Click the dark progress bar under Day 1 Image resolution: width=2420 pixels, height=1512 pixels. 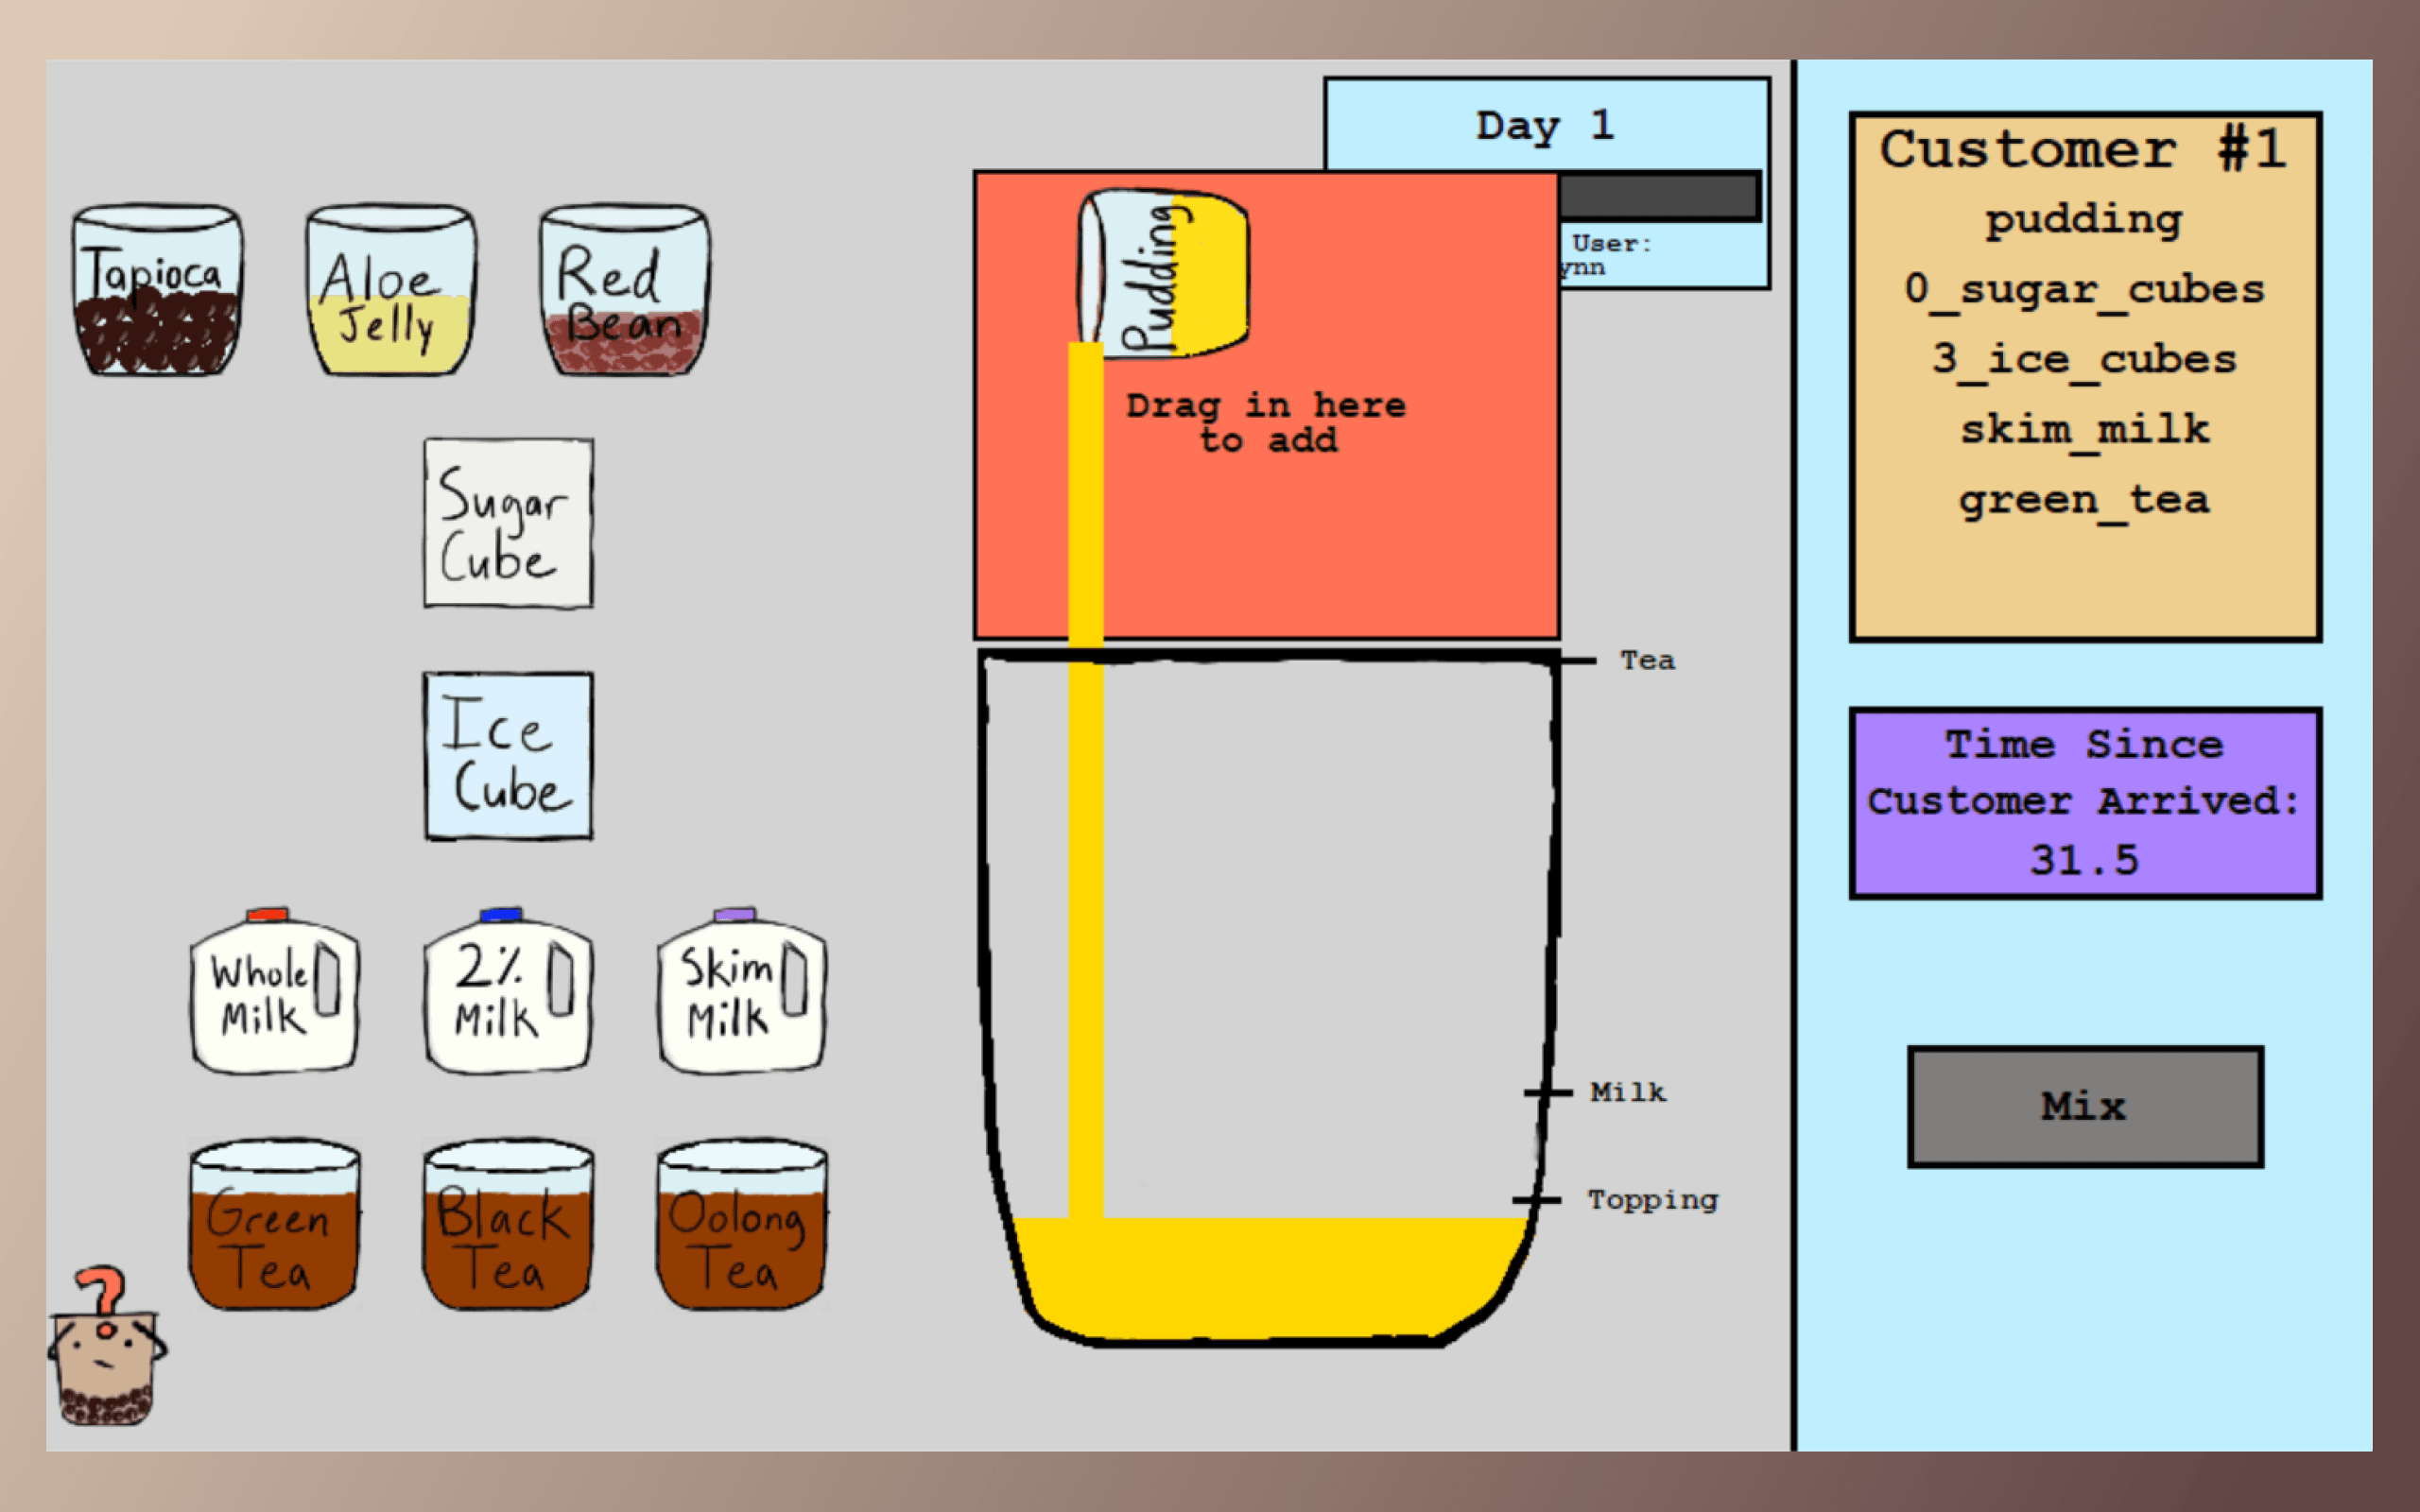point(1660,196)
